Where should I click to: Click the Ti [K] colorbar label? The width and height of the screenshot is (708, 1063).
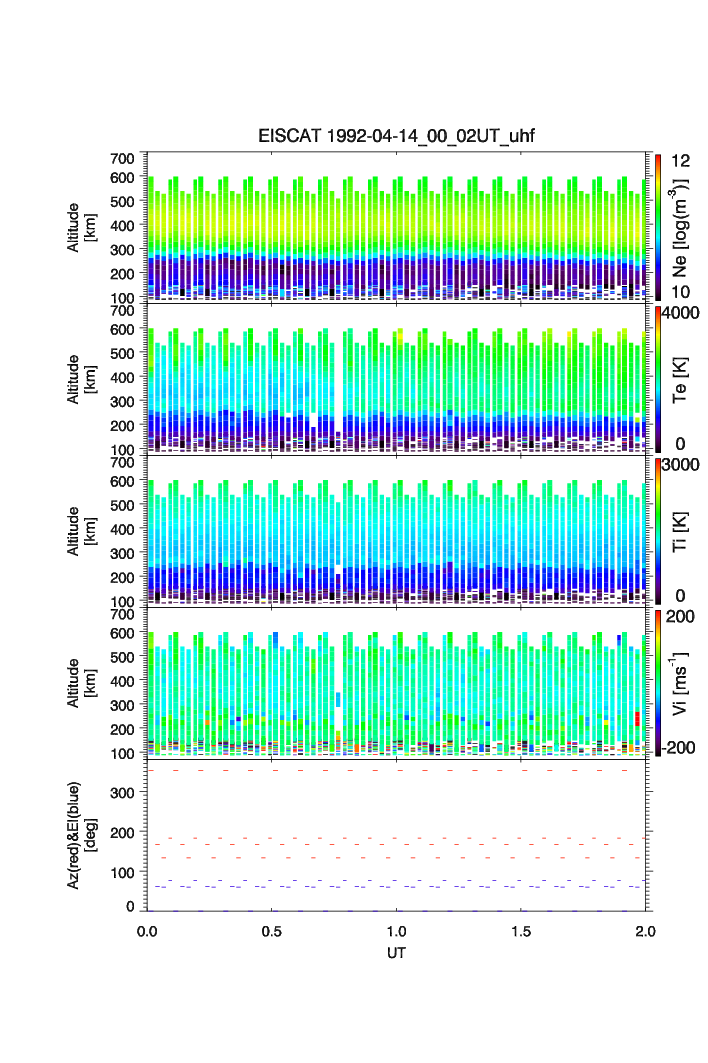click(680, 532)
